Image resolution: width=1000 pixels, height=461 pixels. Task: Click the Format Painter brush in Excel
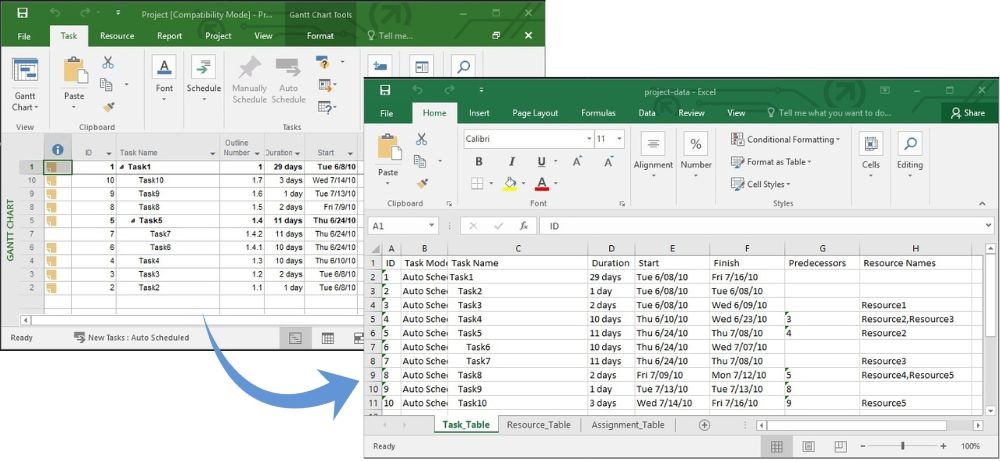[x=421, y=183]
